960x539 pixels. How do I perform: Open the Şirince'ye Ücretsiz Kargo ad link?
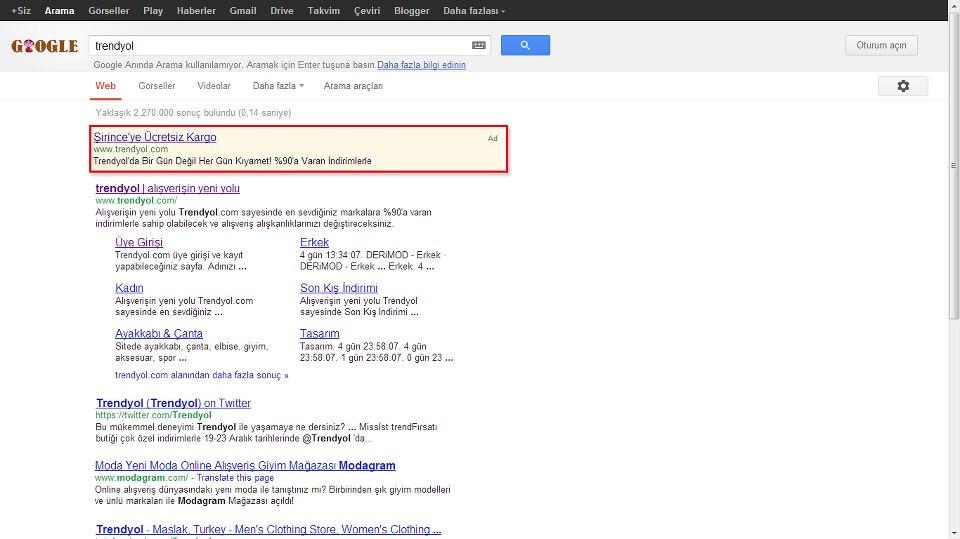pyautogui.click(x=155, y=137)
